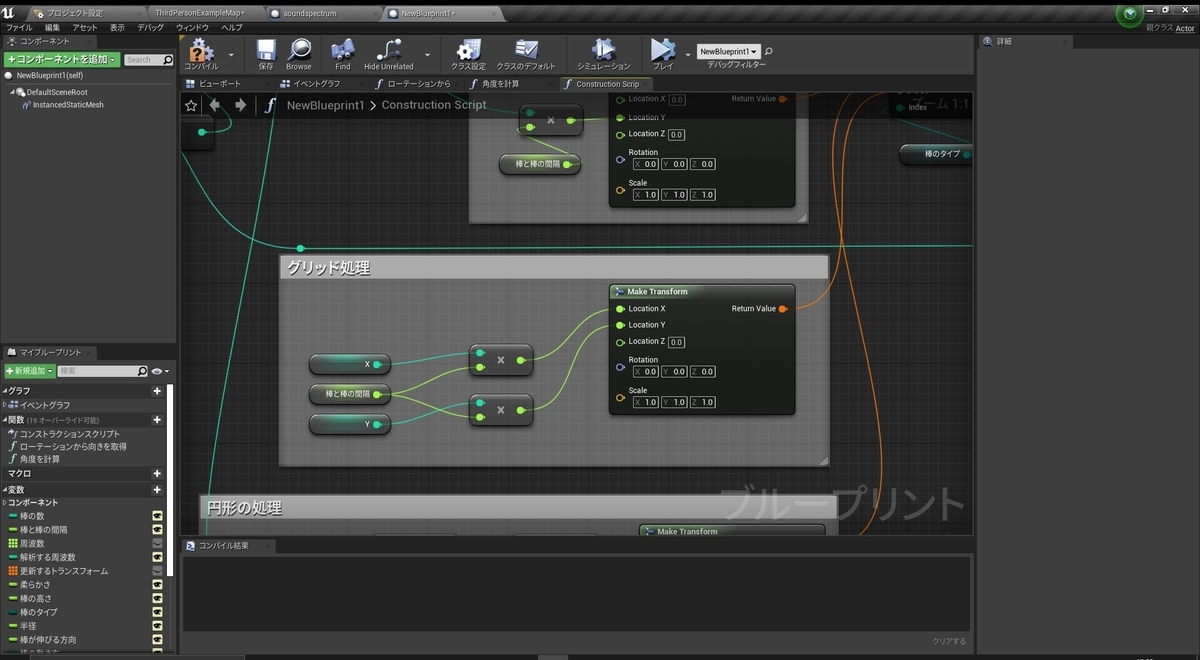
Task: Toggle visibility of 解析する周波数 variable
Action: [x=157, y=557]
